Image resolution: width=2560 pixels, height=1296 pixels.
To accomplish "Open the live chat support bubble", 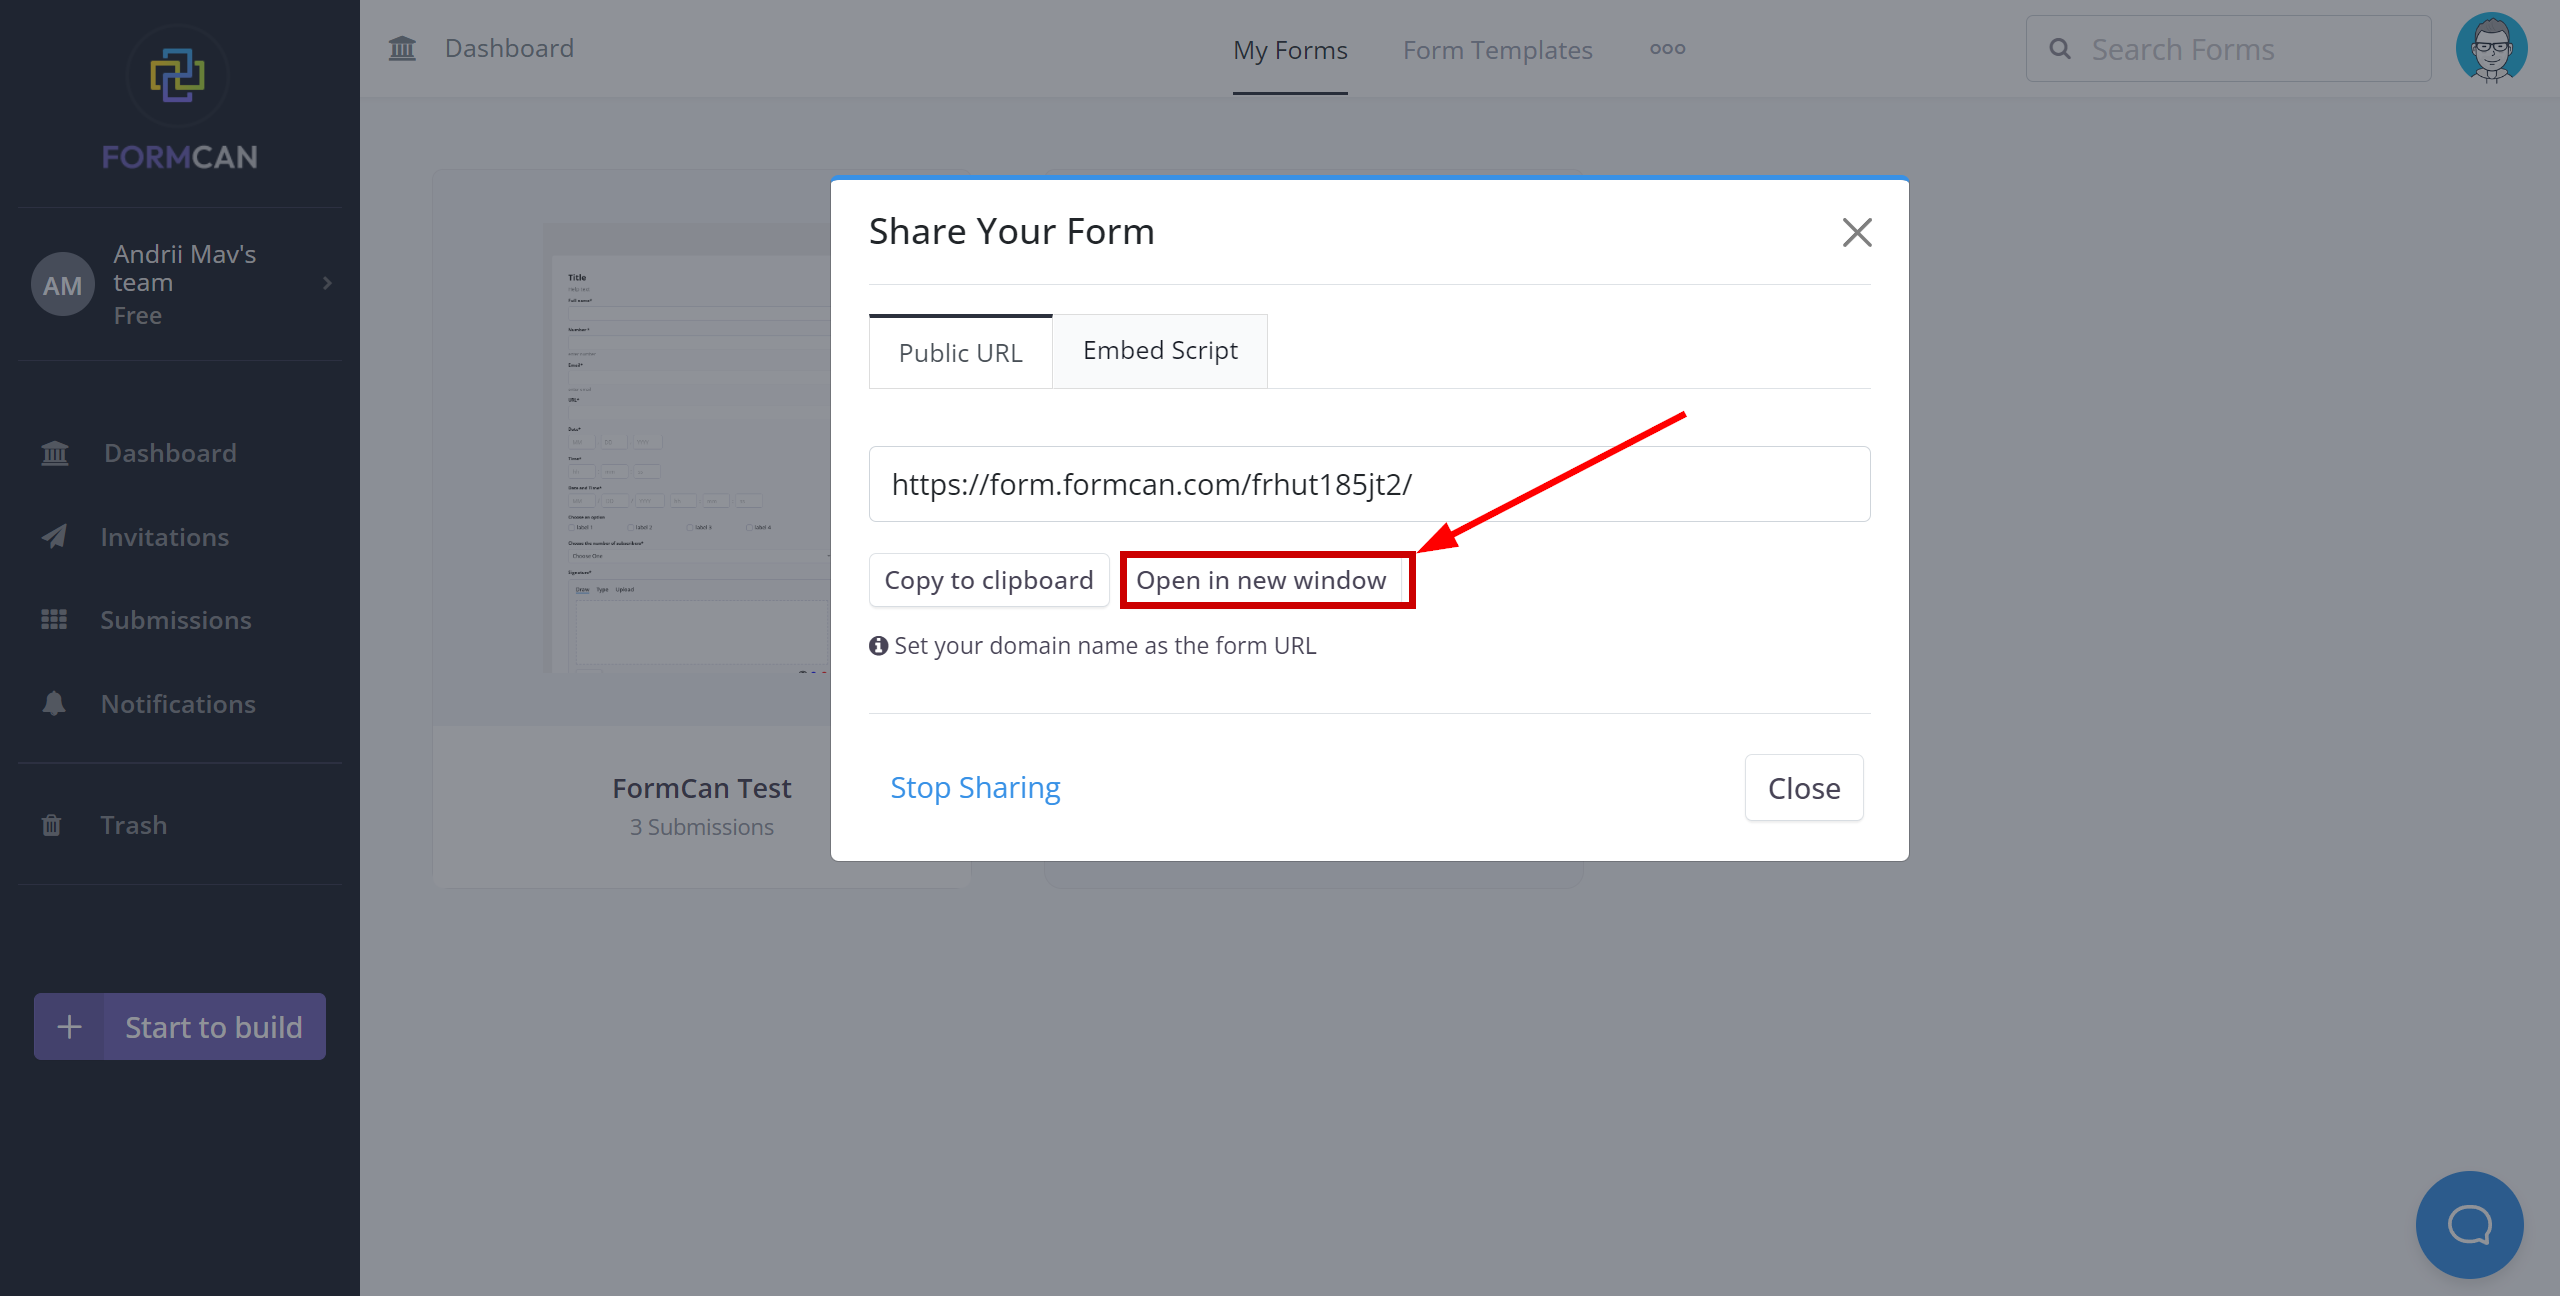I will tap(2471, 1223).
